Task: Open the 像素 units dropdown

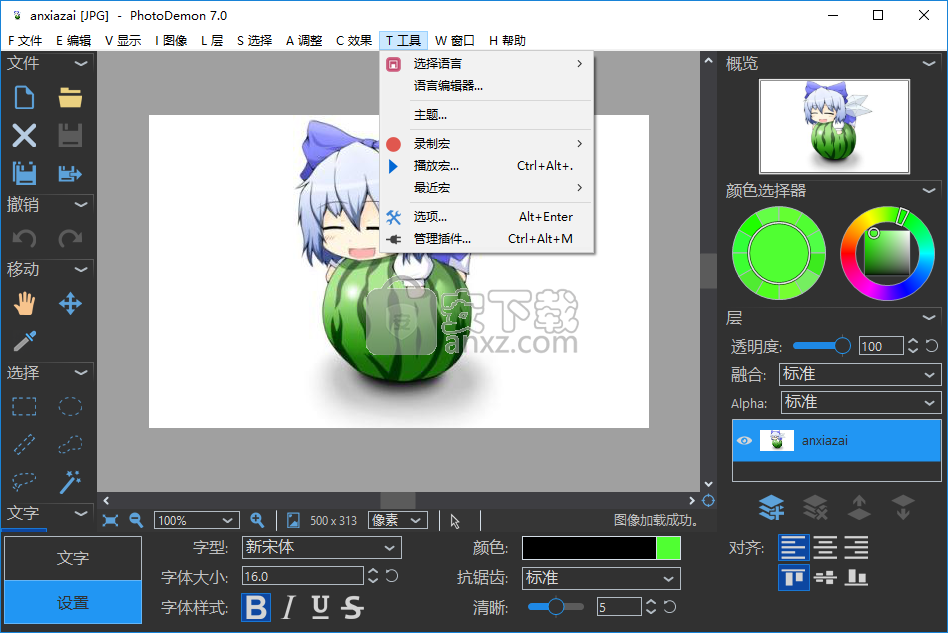Action: tap(398, 521)
